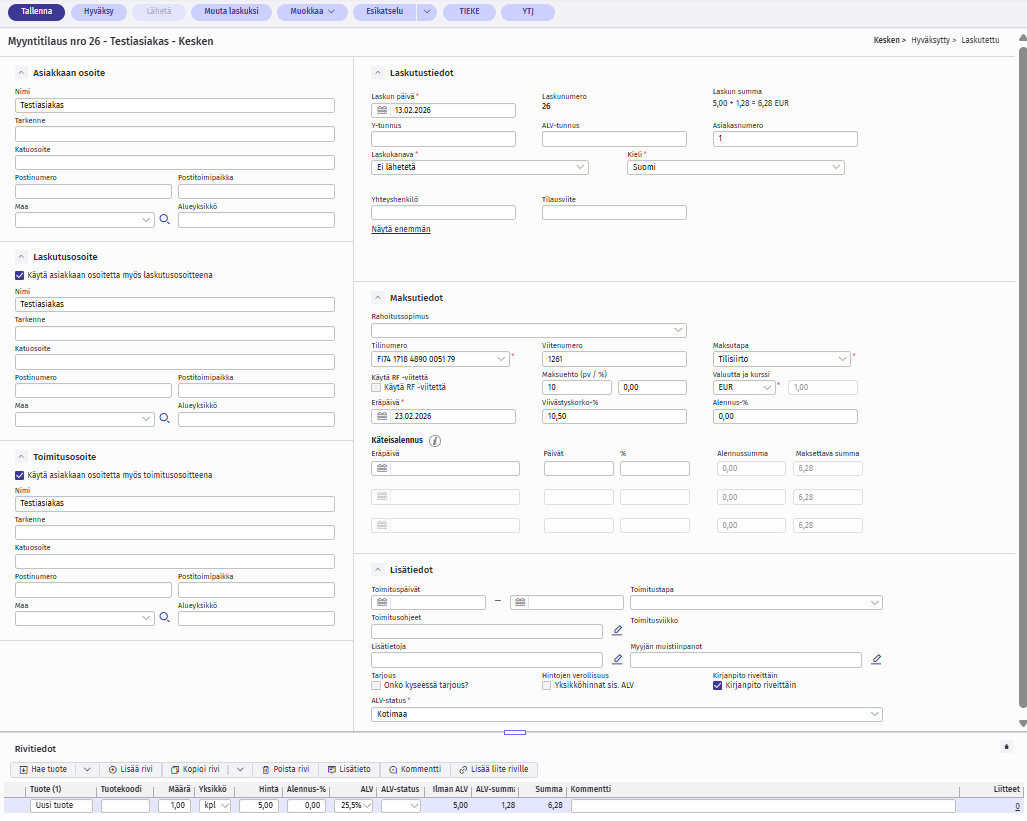This screenshot has width=1027, height=821.
Task: Collapse the Laskutustiedot section
Action: point(377,73)
